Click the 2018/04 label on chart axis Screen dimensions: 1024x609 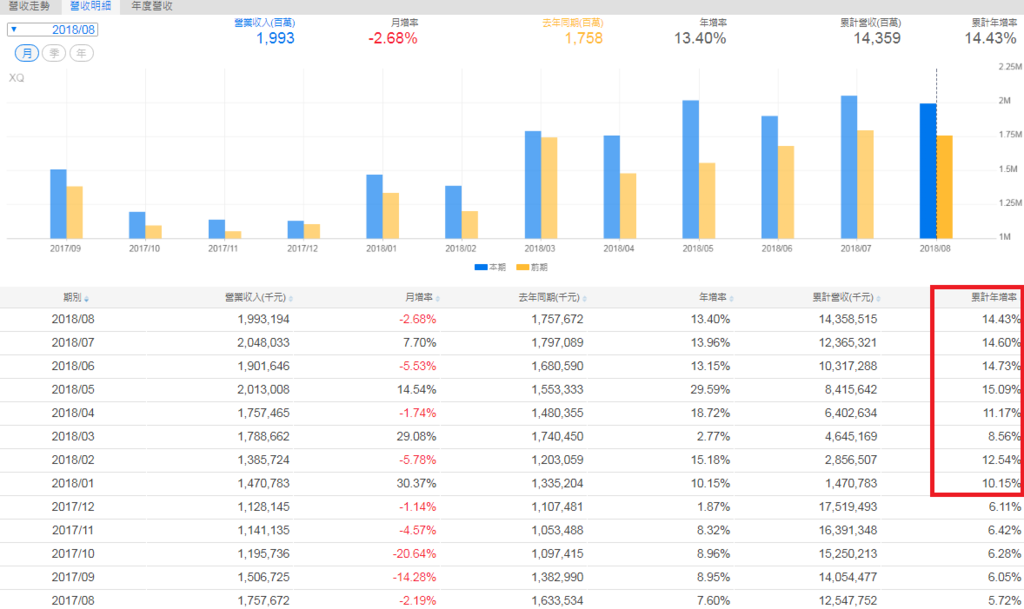(x=618, y=249)
